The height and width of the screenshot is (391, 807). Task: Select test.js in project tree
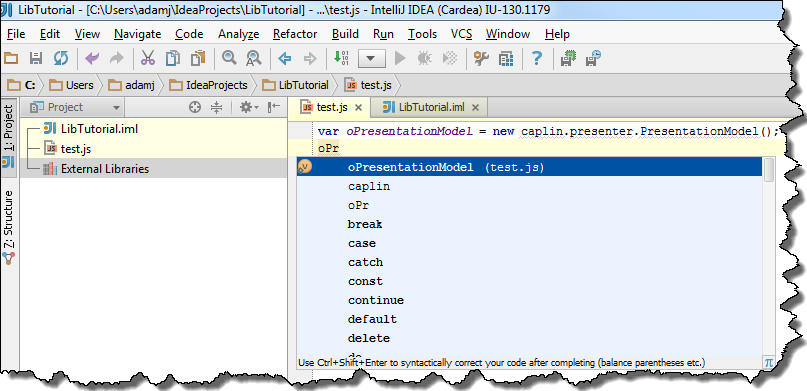tap(76, 149)
